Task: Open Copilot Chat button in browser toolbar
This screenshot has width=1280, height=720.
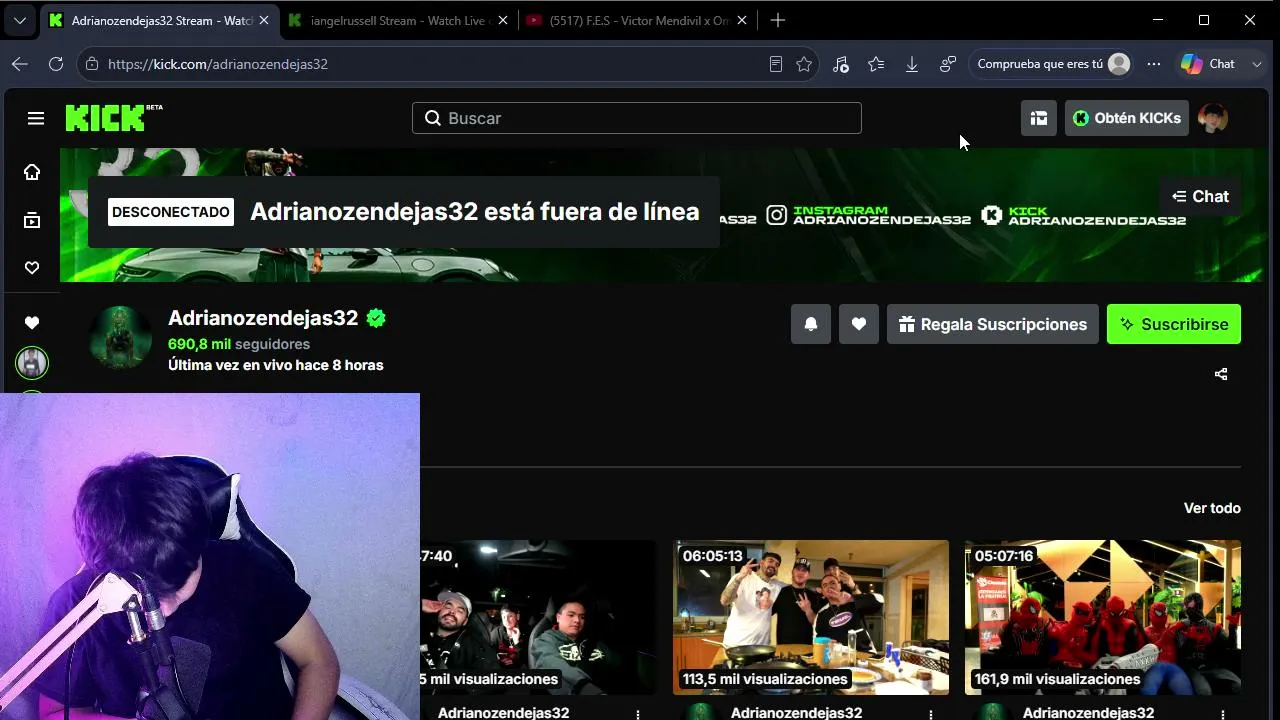Action: point(1208,64)
